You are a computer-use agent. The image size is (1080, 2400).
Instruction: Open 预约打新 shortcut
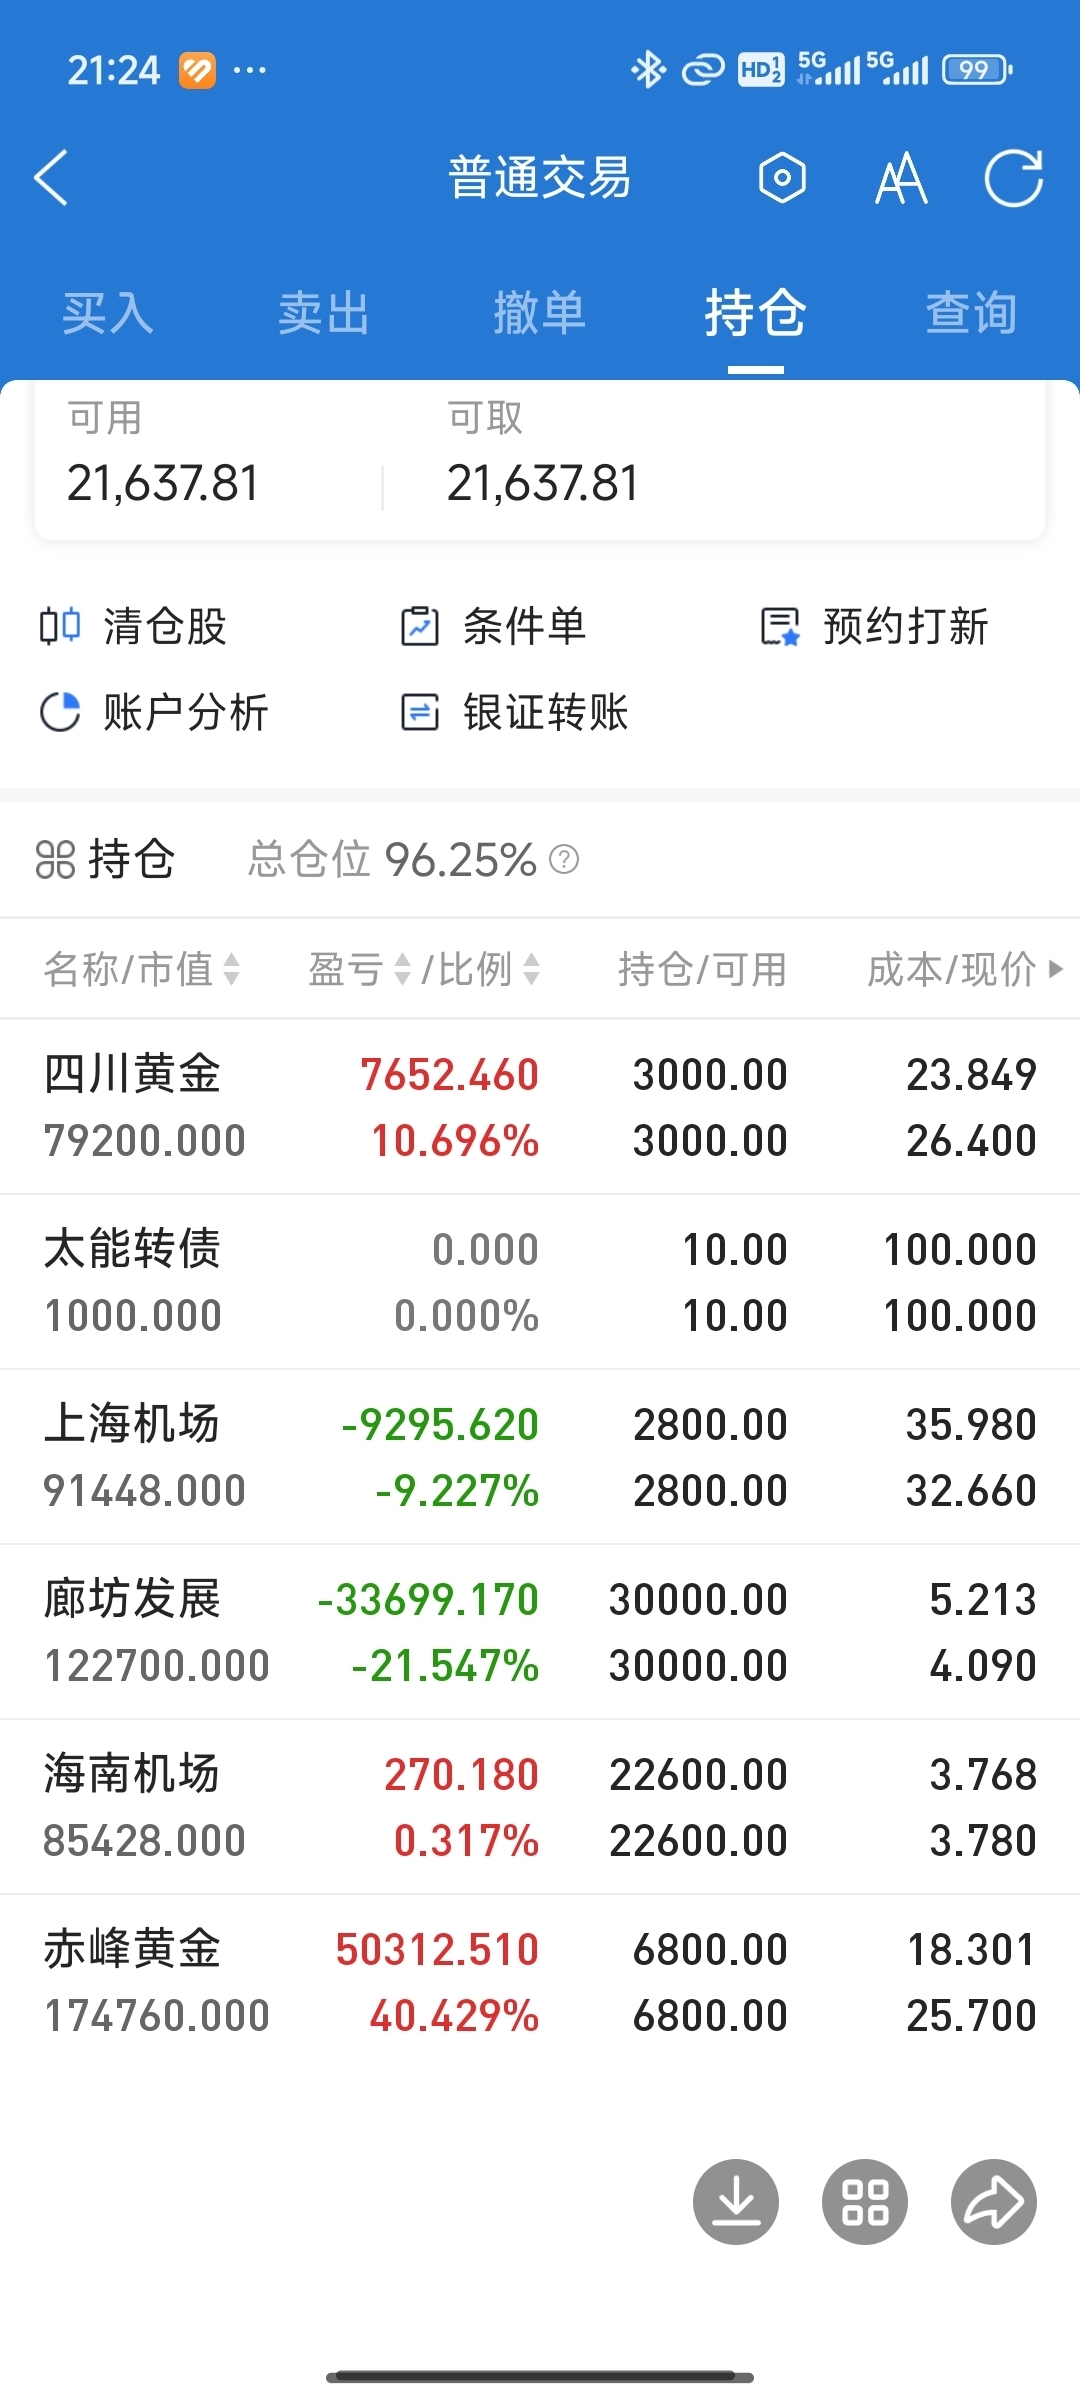(x=875, y=627)
